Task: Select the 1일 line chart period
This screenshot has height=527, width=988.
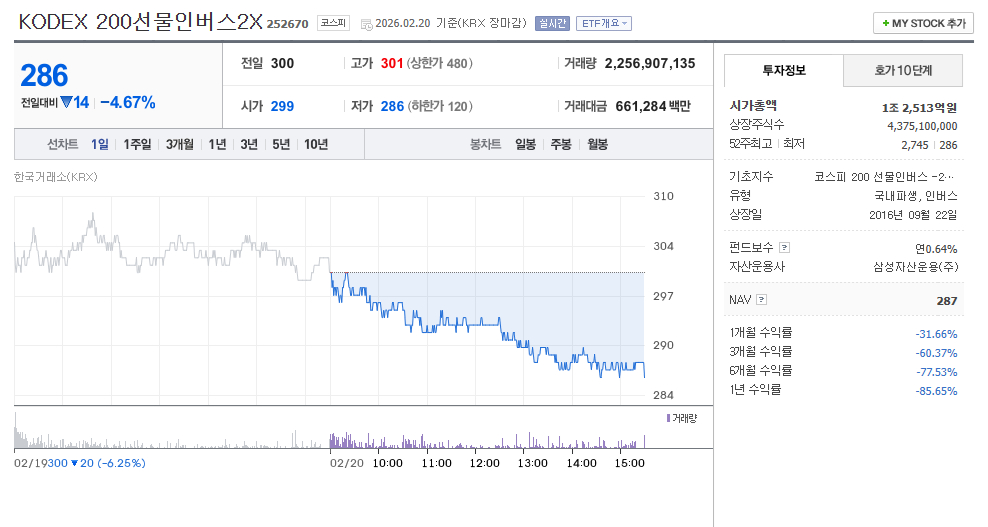Action: tap(99, 144)
